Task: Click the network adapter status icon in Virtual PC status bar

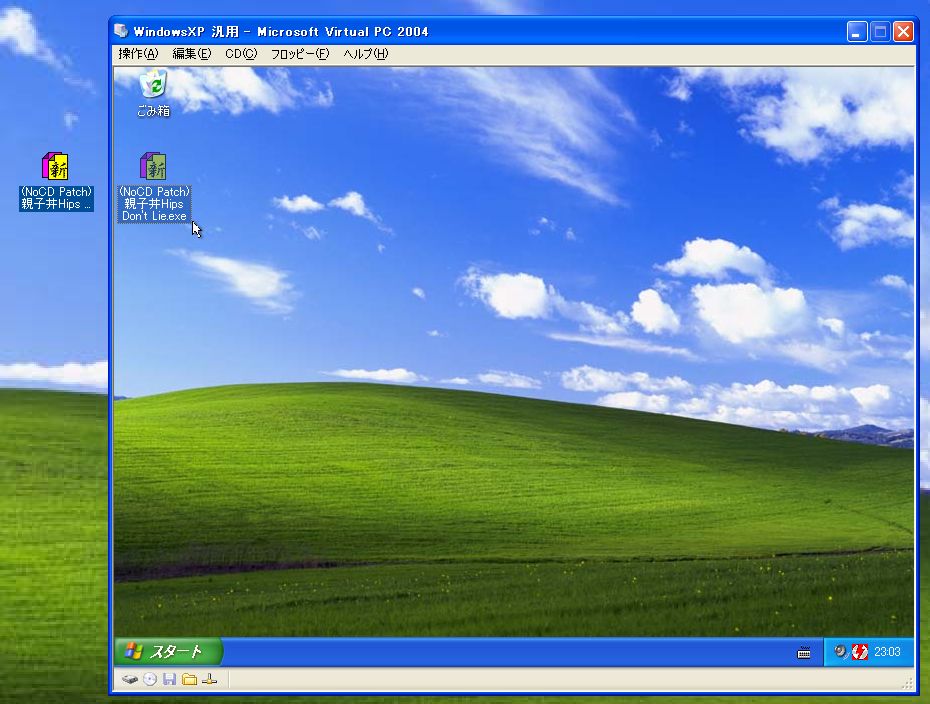Action: (x=209, y=680)
